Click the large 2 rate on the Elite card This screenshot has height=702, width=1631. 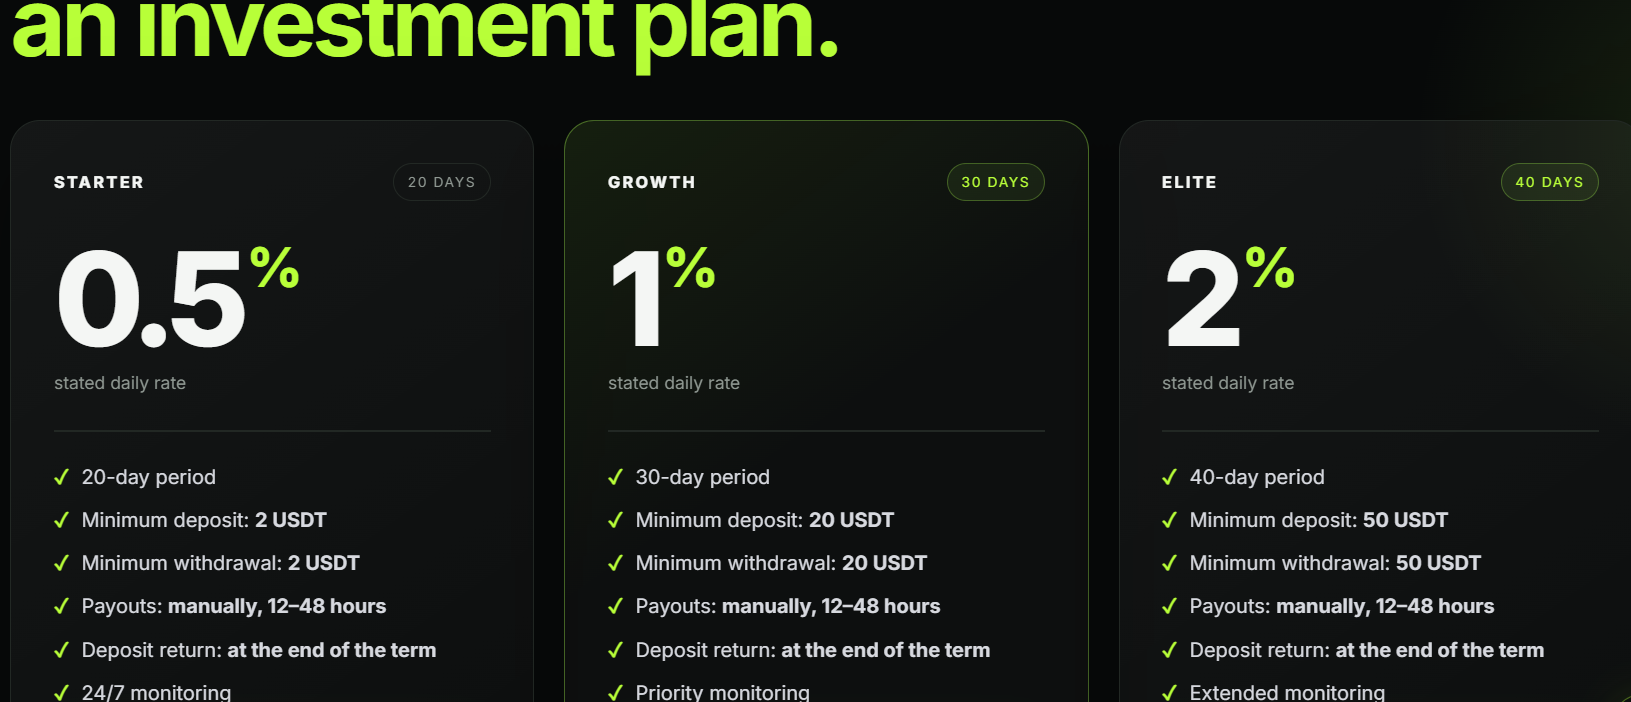[x=1203, y=299]
